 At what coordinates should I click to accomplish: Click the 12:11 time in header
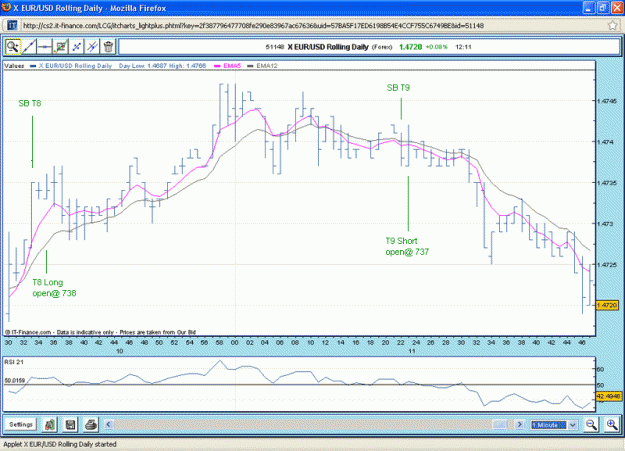point(463,47)
